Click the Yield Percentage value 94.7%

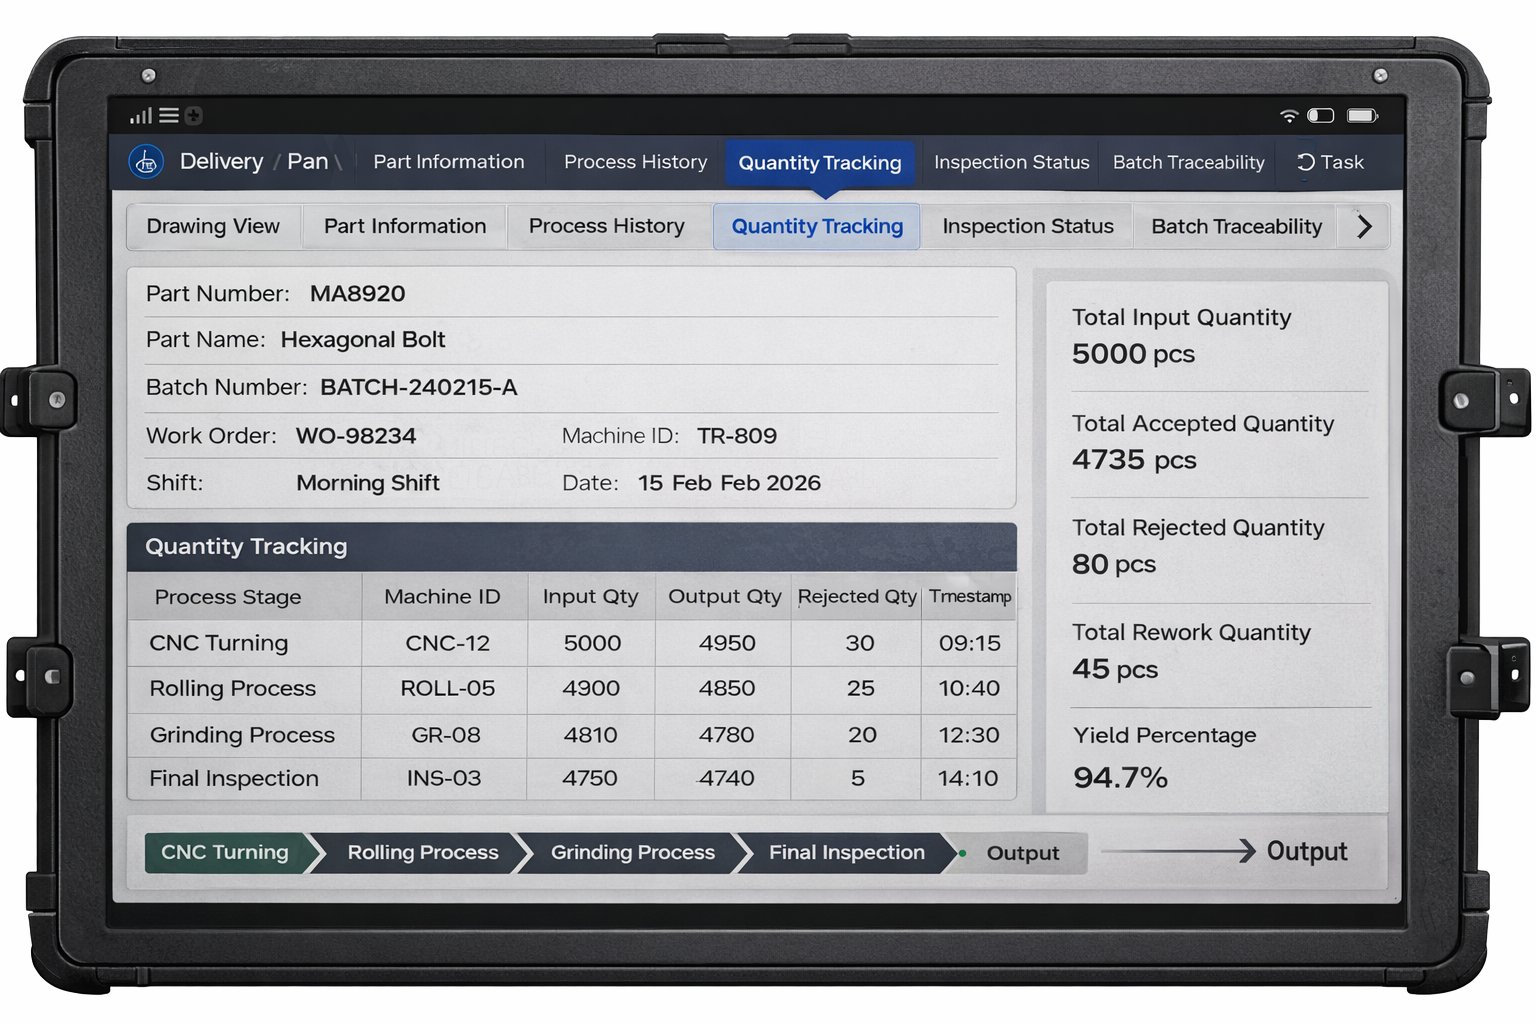[x=1120, y=777]
